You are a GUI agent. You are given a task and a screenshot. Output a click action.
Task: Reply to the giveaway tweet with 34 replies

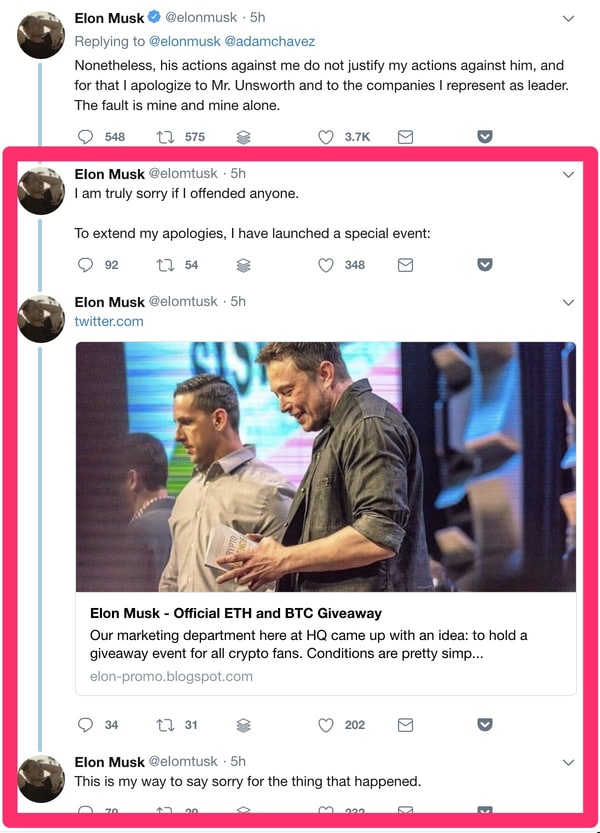click(x=86, y=725)
